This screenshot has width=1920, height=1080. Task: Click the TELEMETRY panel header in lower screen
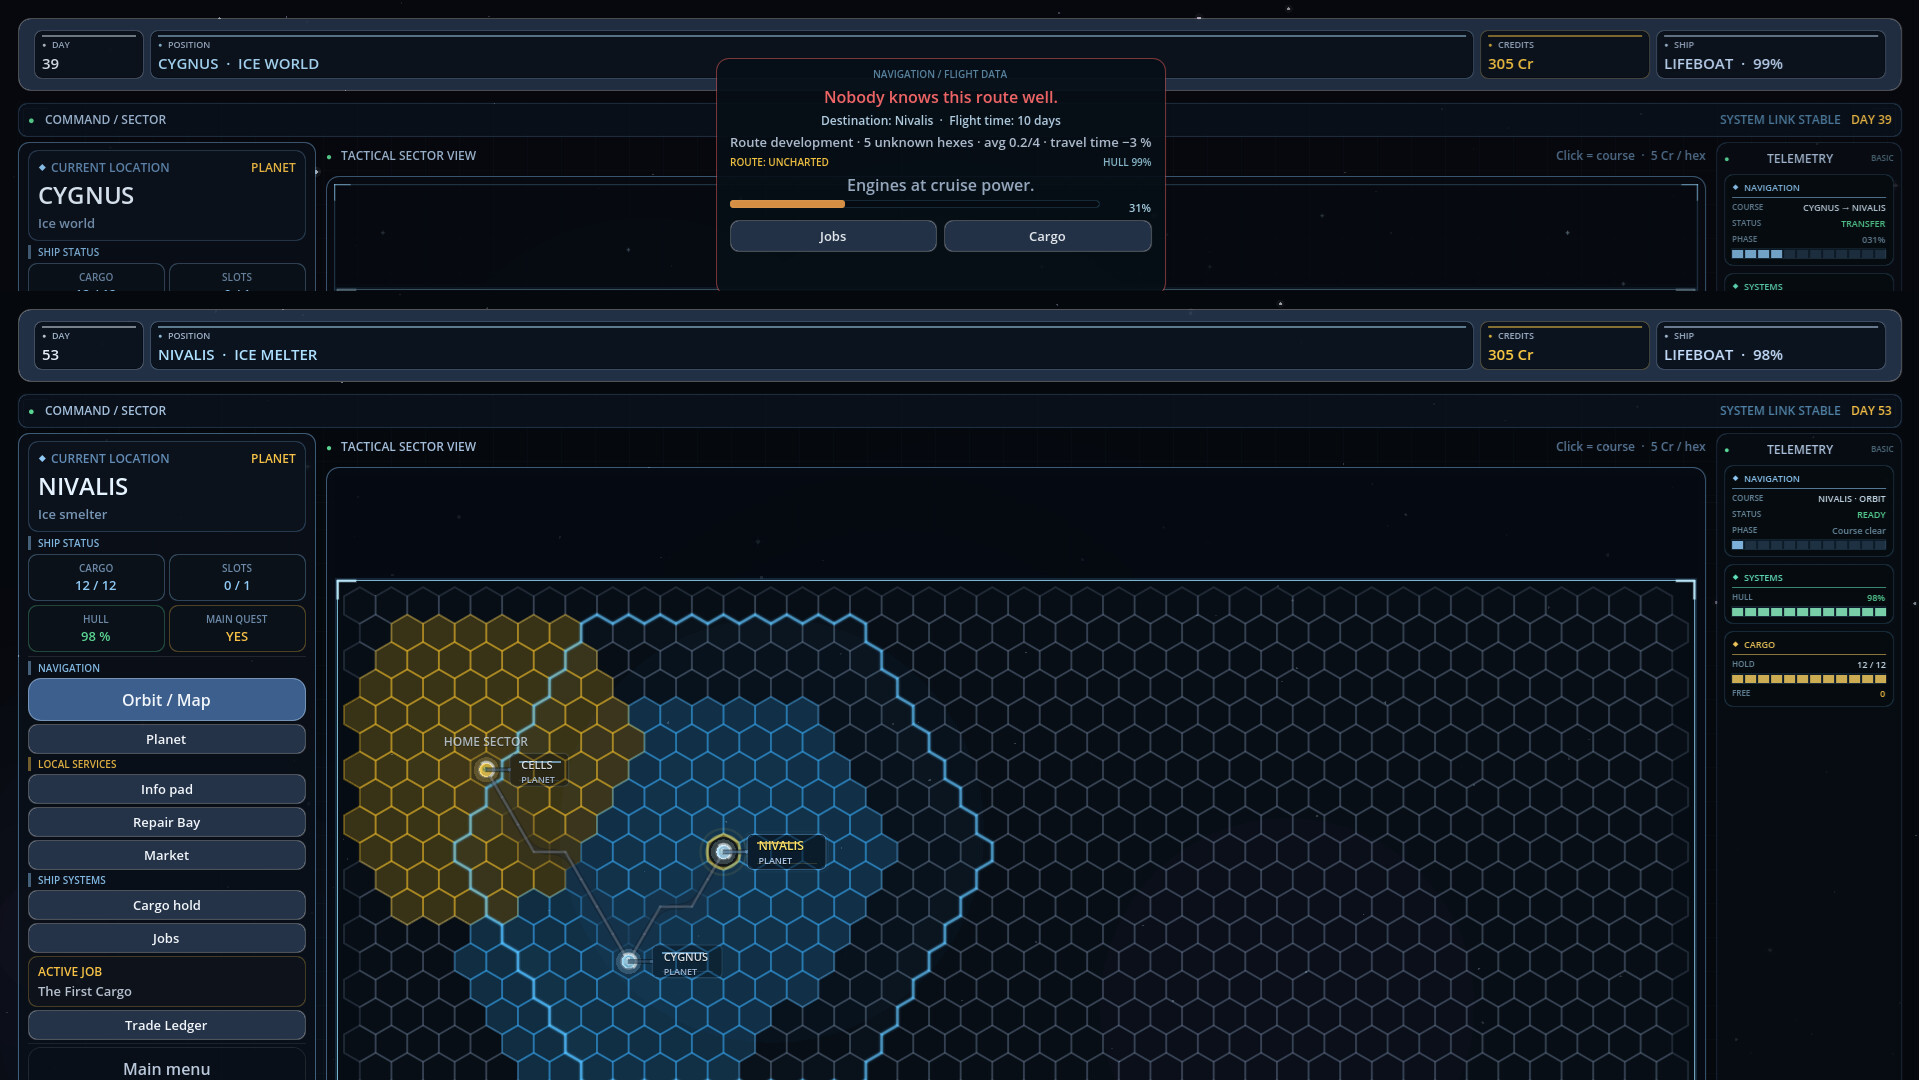tap(1800, 450)
